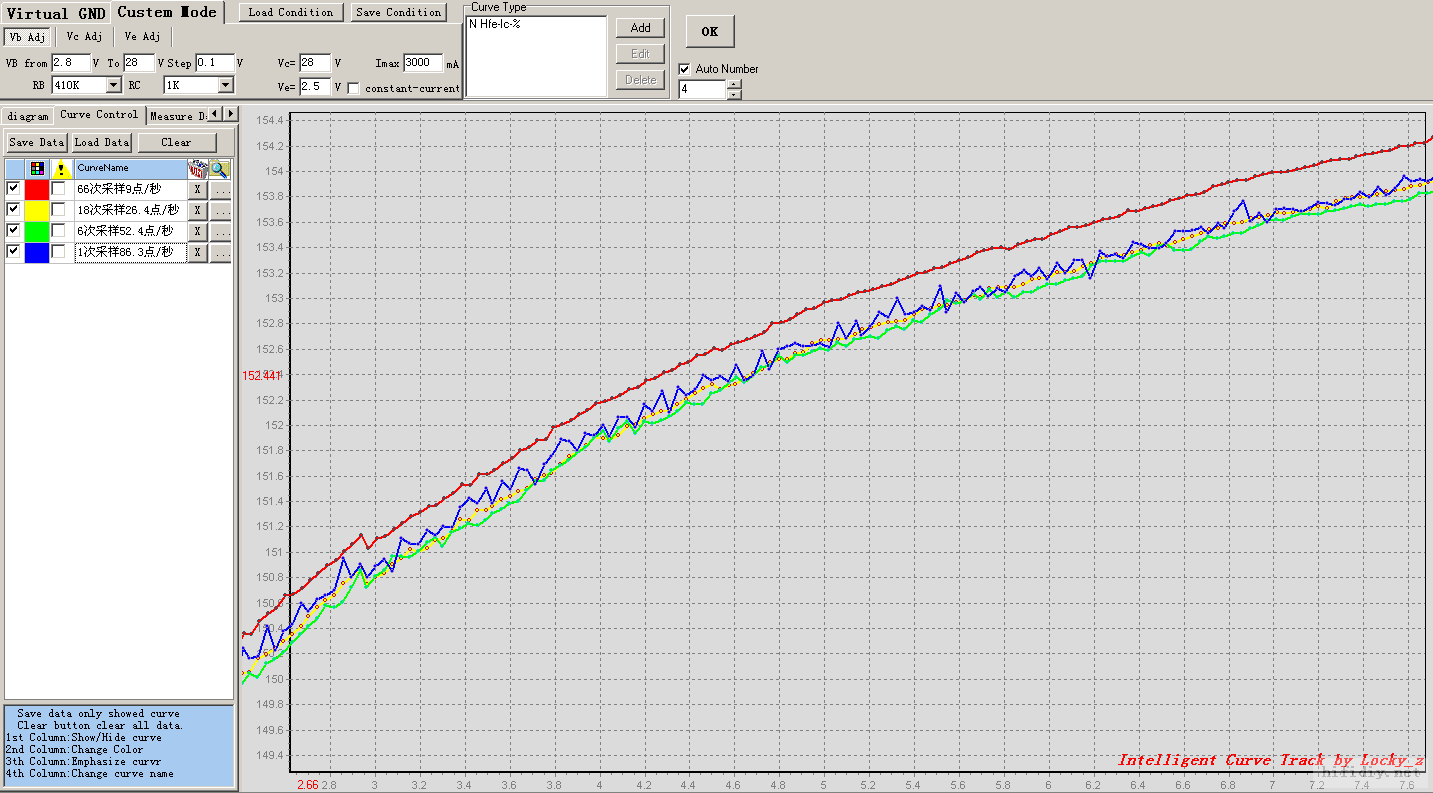The image size is (1433, 793).
Task: Delete the 66次采样9点/秒 curve with X
Action: (x=198, y=189)
